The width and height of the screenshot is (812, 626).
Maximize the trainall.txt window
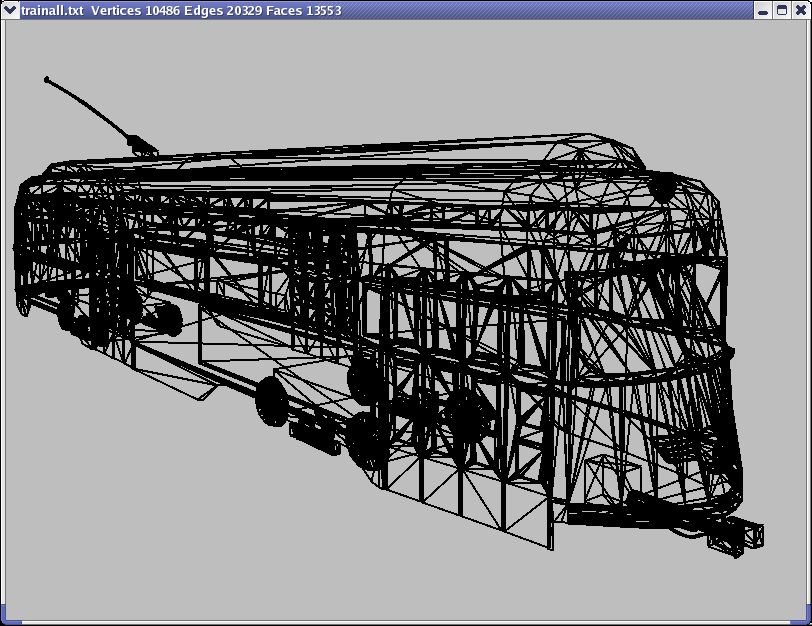782,10
